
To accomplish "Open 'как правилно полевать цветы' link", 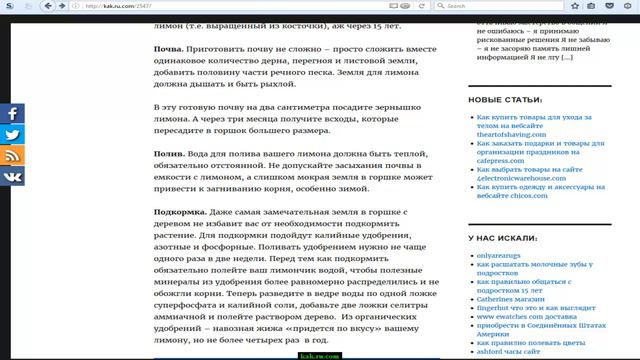I will (x=531, y=343).
